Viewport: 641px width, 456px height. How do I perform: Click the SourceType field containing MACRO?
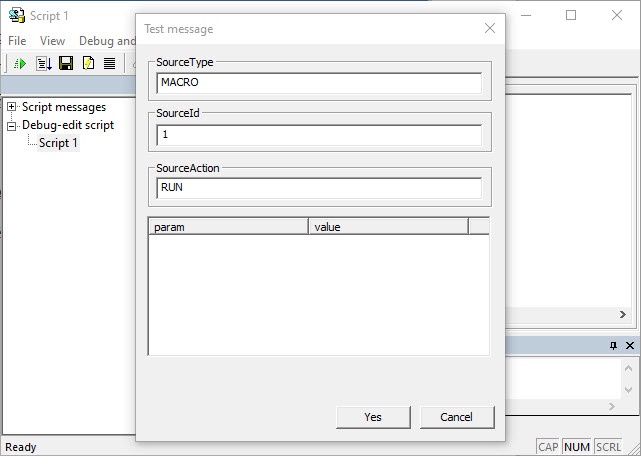(319, 83)
